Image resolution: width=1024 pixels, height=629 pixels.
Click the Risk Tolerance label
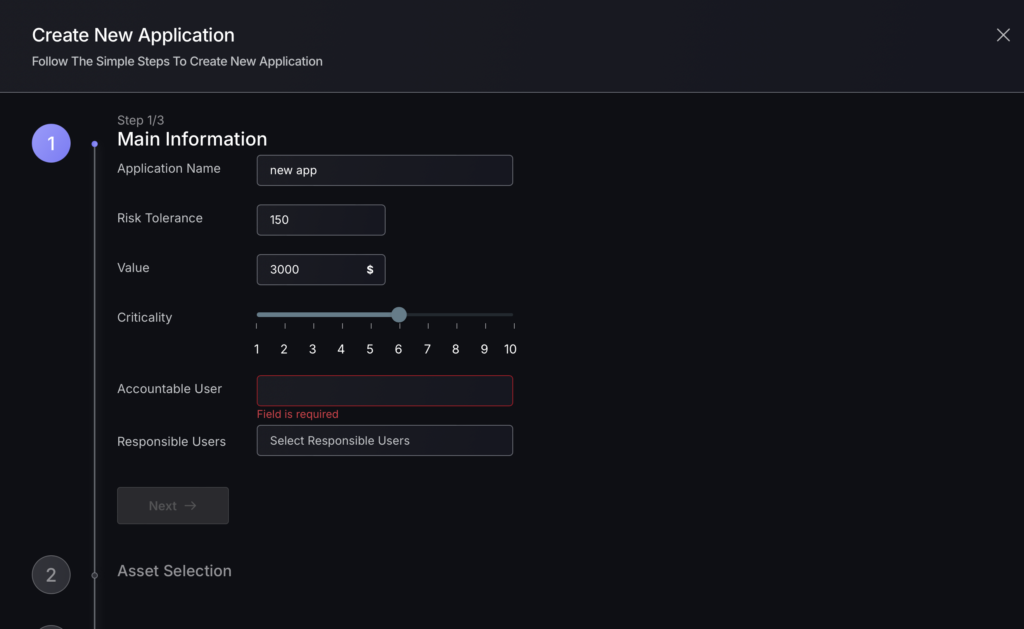click(159, 218)
